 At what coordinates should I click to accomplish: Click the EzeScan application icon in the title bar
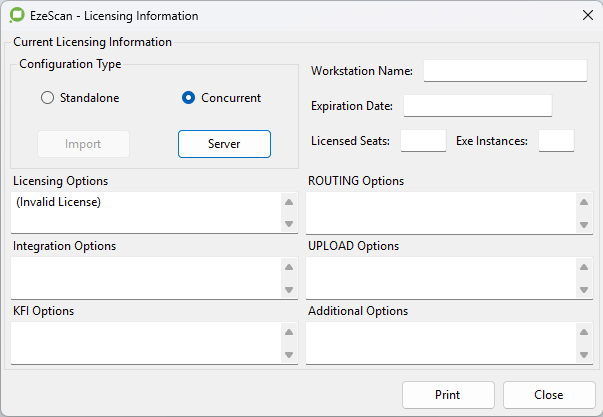tap(17, 15)
